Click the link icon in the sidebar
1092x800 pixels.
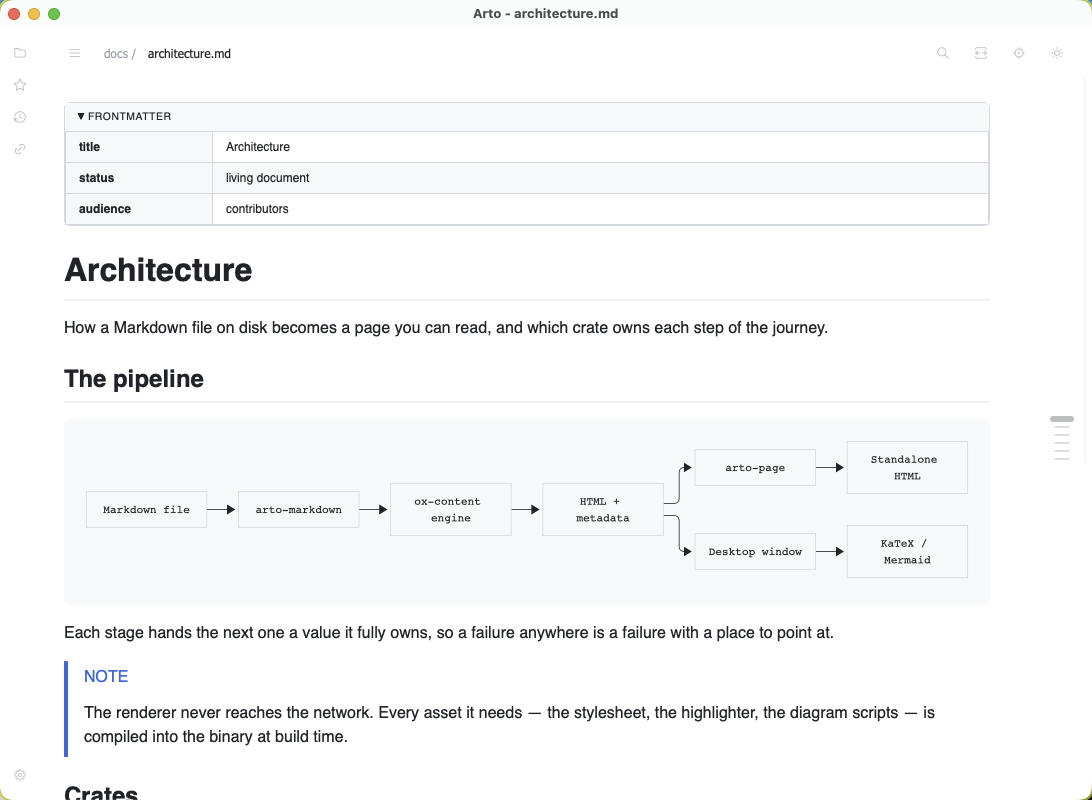tap(20, 149)
